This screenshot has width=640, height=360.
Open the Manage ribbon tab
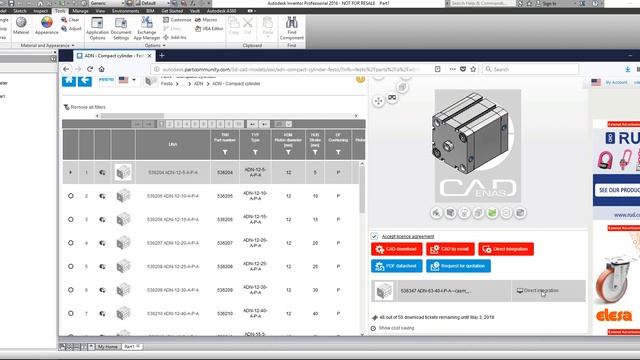80,11
